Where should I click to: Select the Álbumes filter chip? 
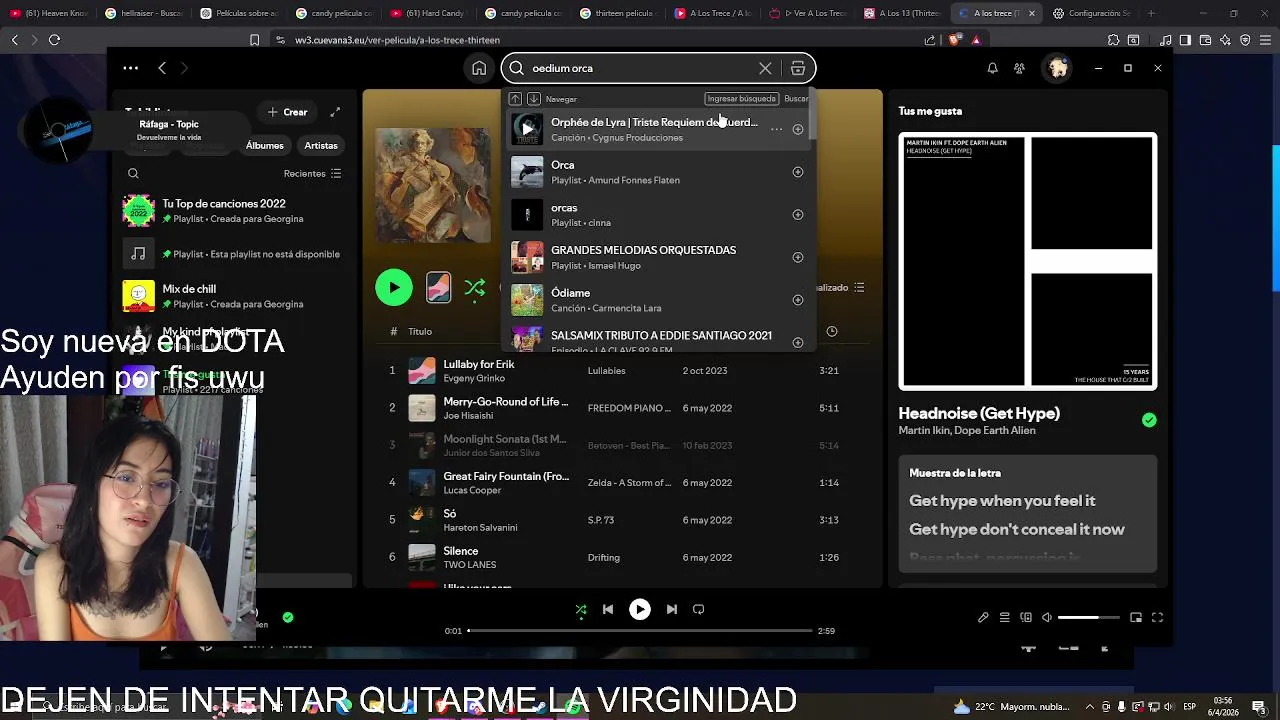click(265, 145)
